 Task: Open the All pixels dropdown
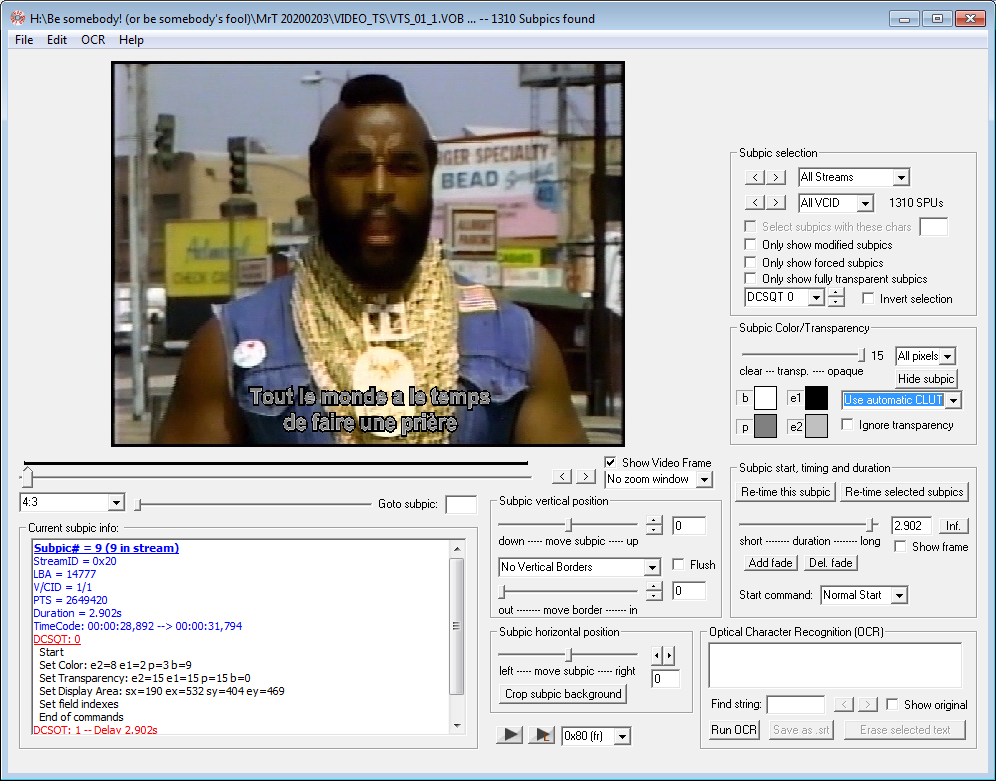point(948,356)
